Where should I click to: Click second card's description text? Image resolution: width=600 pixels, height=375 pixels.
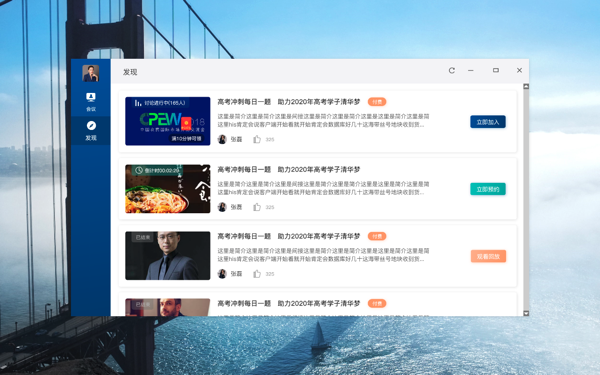tap(323, 188)
